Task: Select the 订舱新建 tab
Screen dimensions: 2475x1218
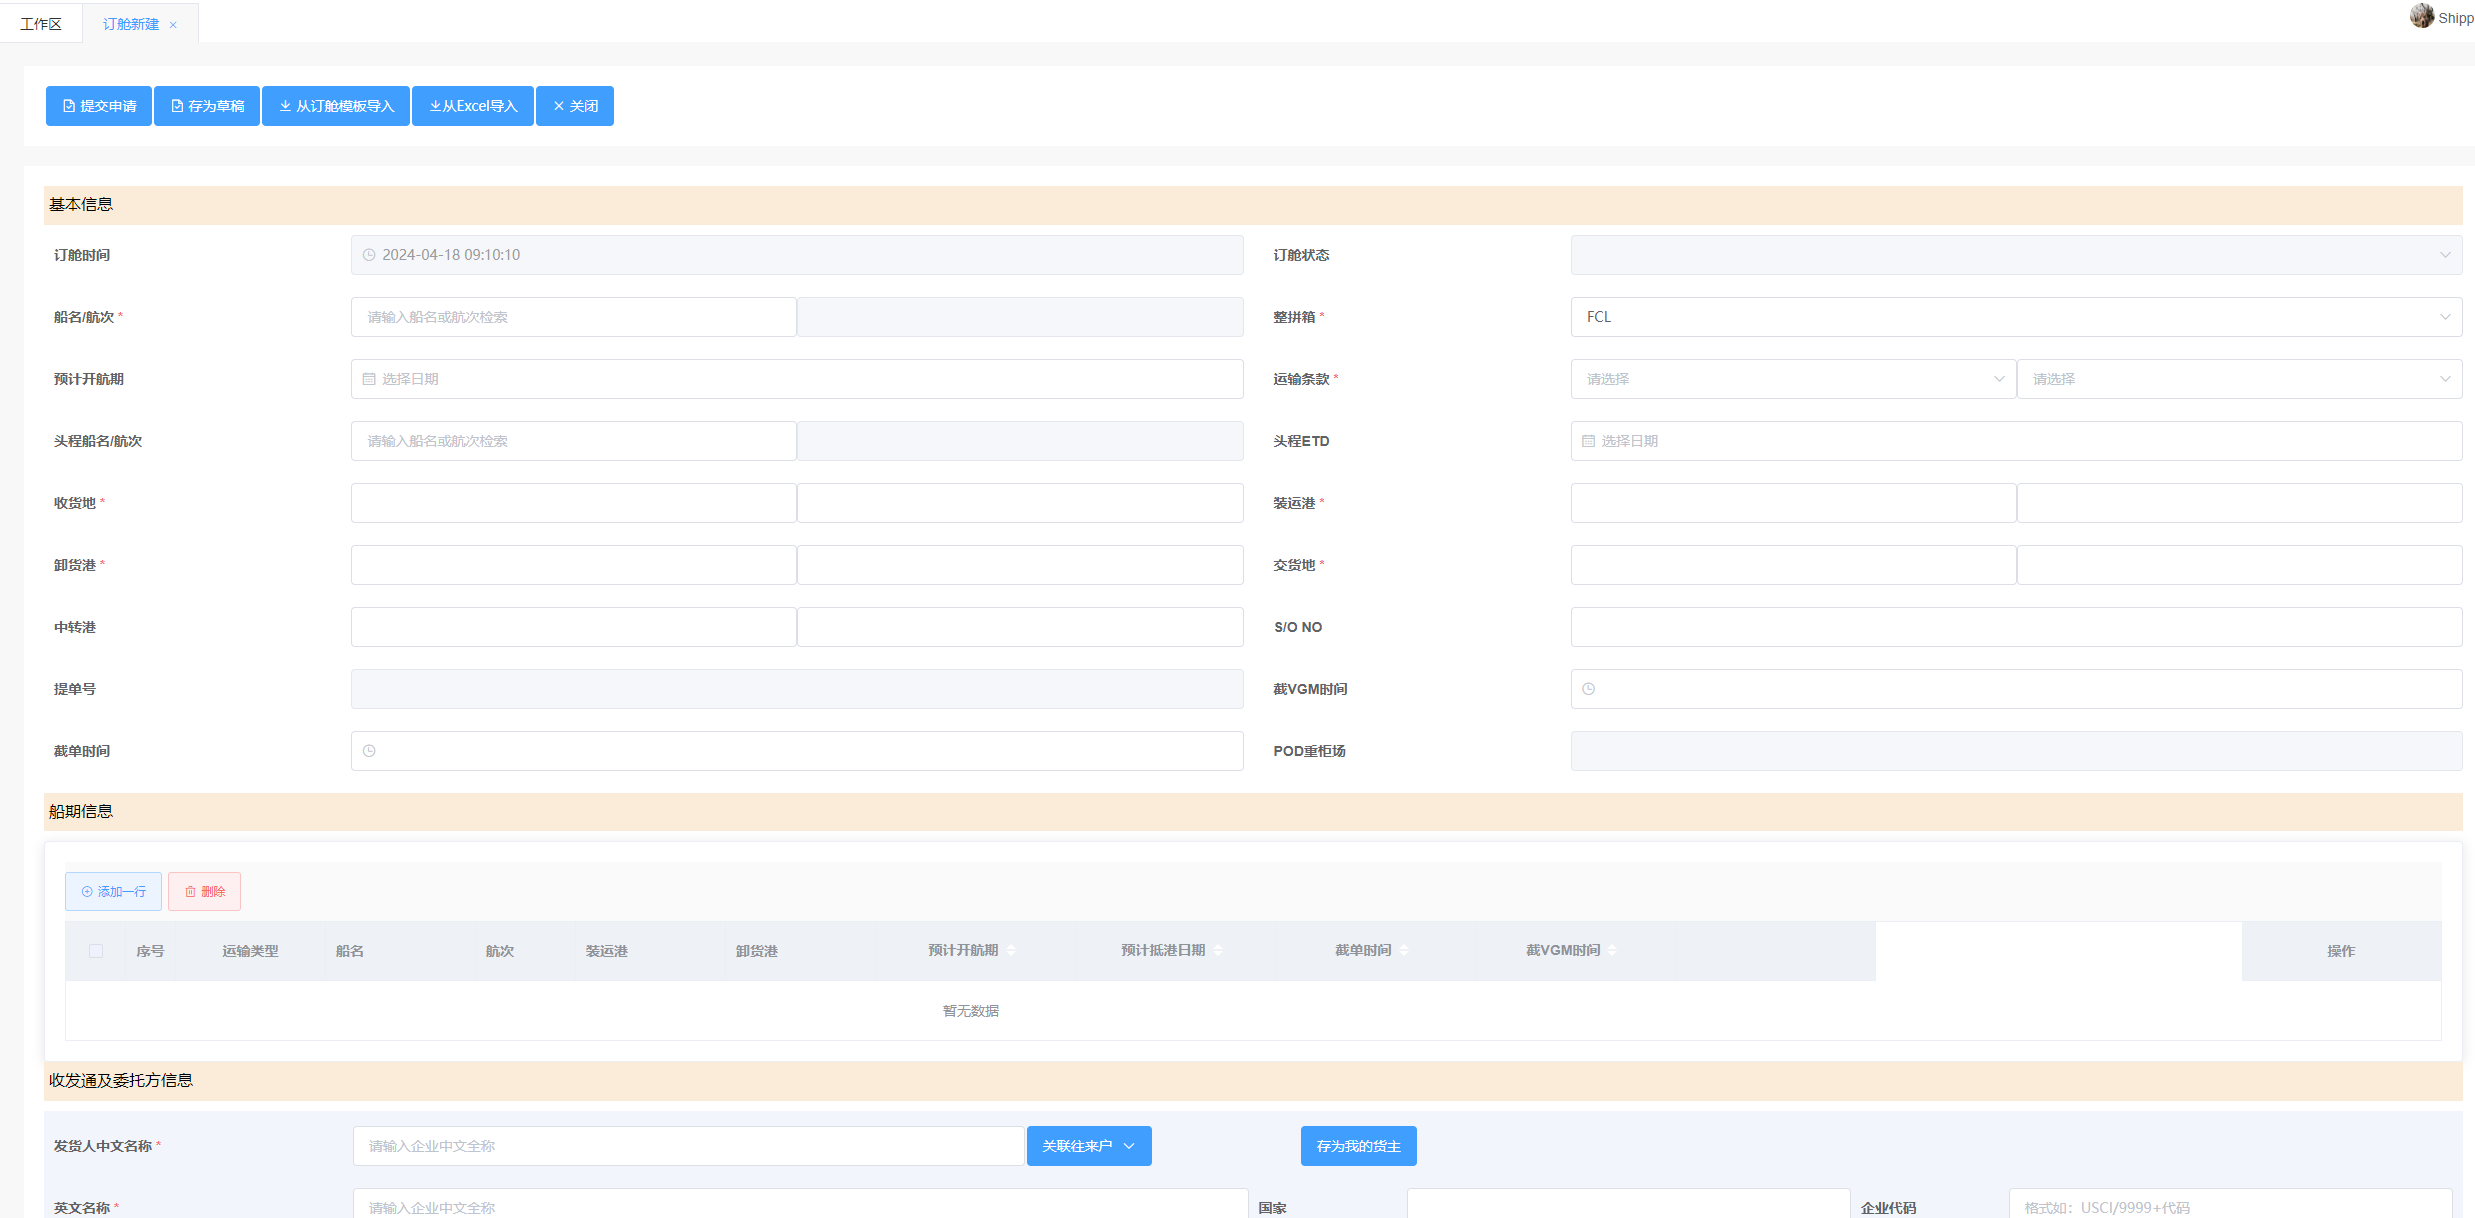Action: pyautogui.click(x=131, y=24)
